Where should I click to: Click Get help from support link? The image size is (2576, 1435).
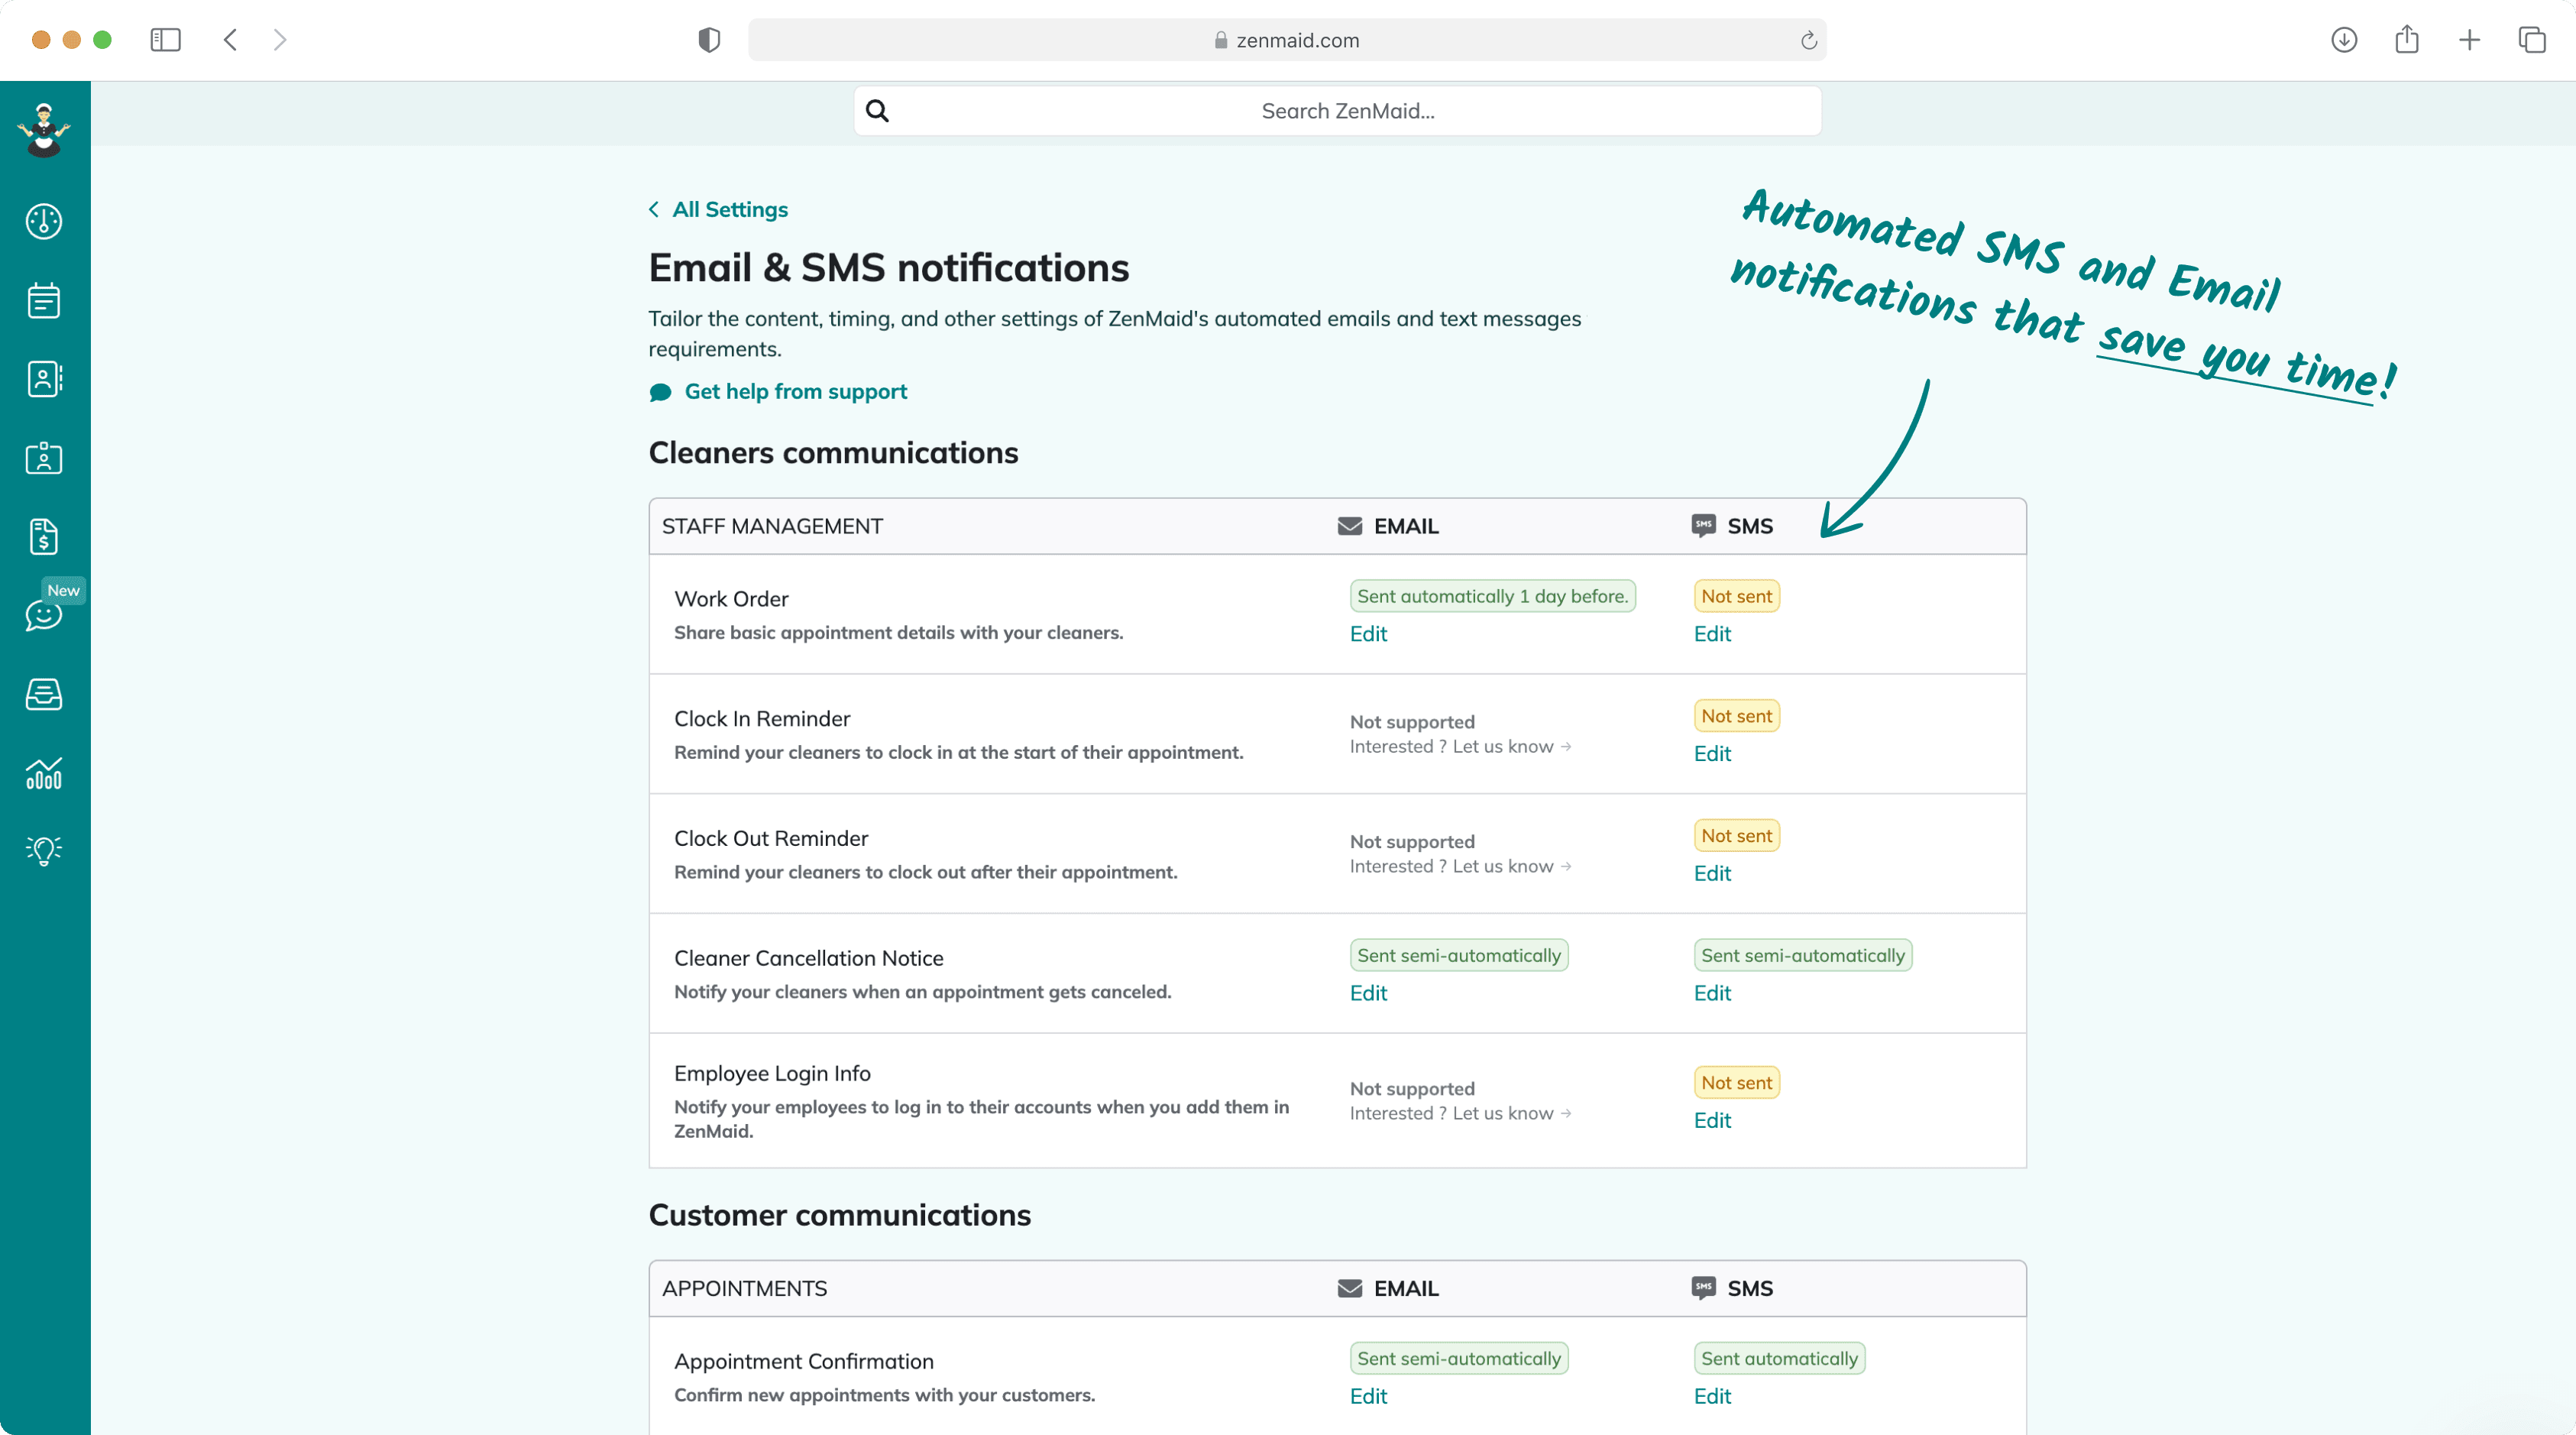coord(795,392)
